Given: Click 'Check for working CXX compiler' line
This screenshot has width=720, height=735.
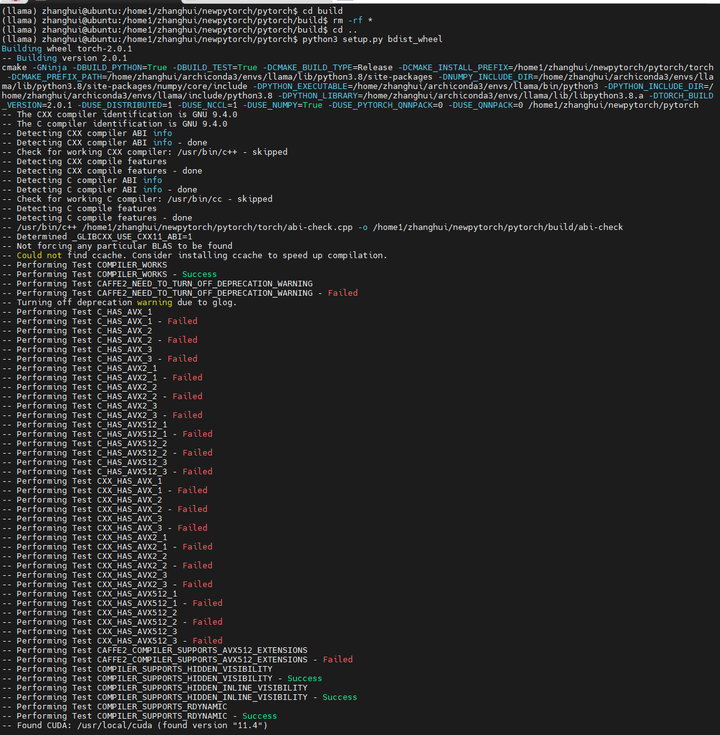Looking at the screenshot, I should (x=144, y=152).
